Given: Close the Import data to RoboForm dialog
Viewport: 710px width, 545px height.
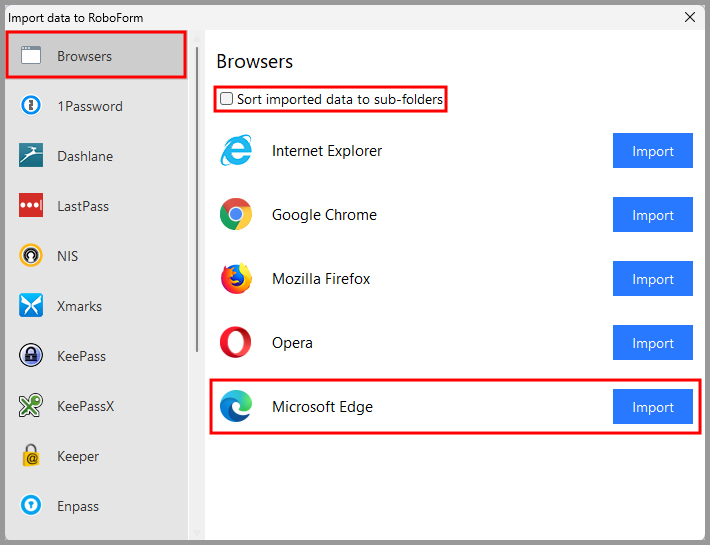Looking at the screenshot, I should tap(689, 16).
